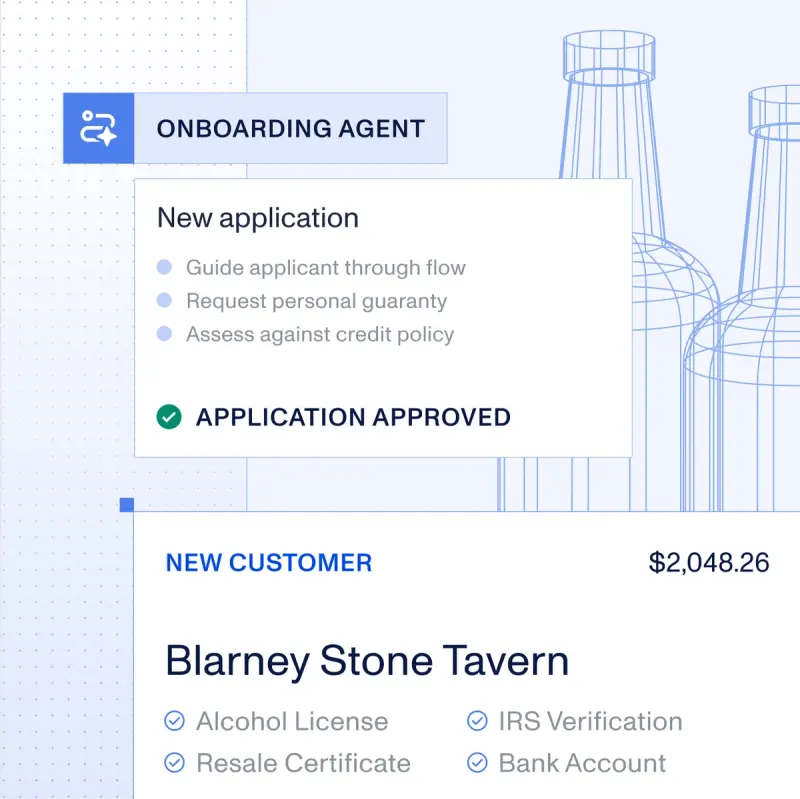Select the ONBOARDING AGENT label
Screen dimensions: 800x799
(x=291, y=129)
